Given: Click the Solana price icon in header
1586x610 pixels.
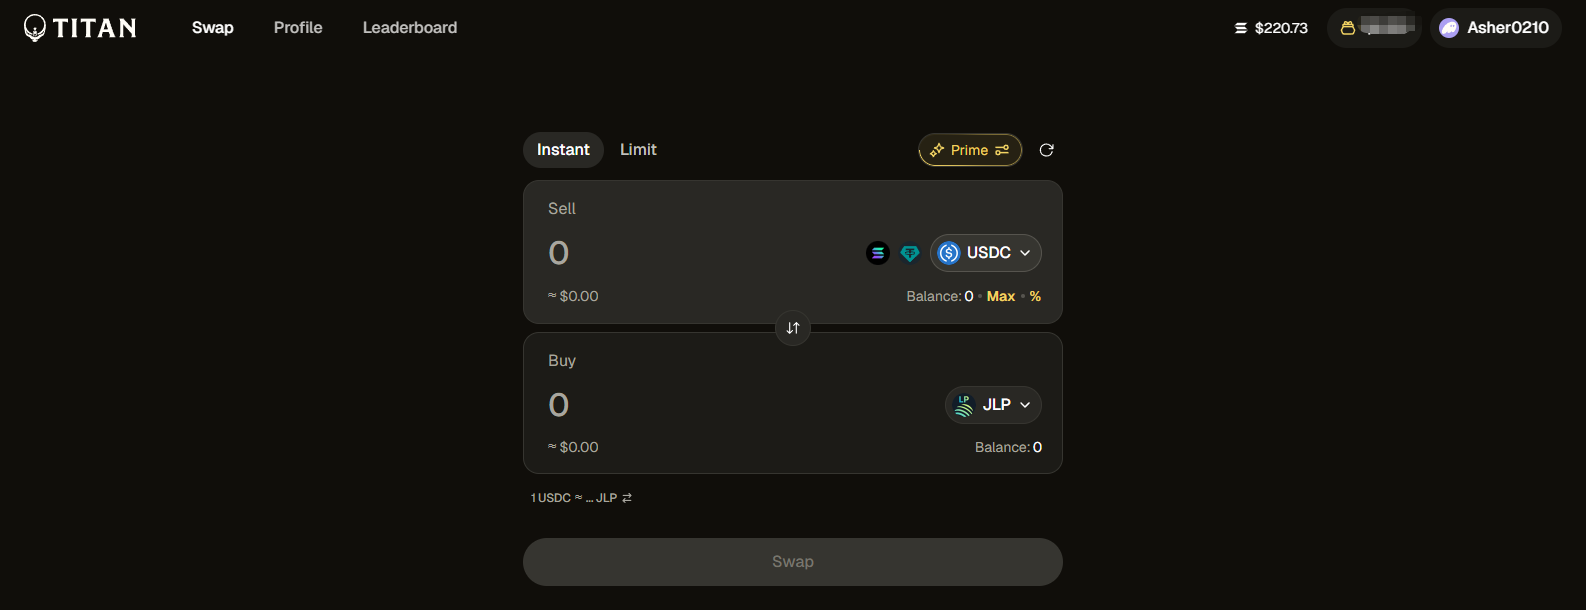Looking at the screenshot, I should 1241,28.
